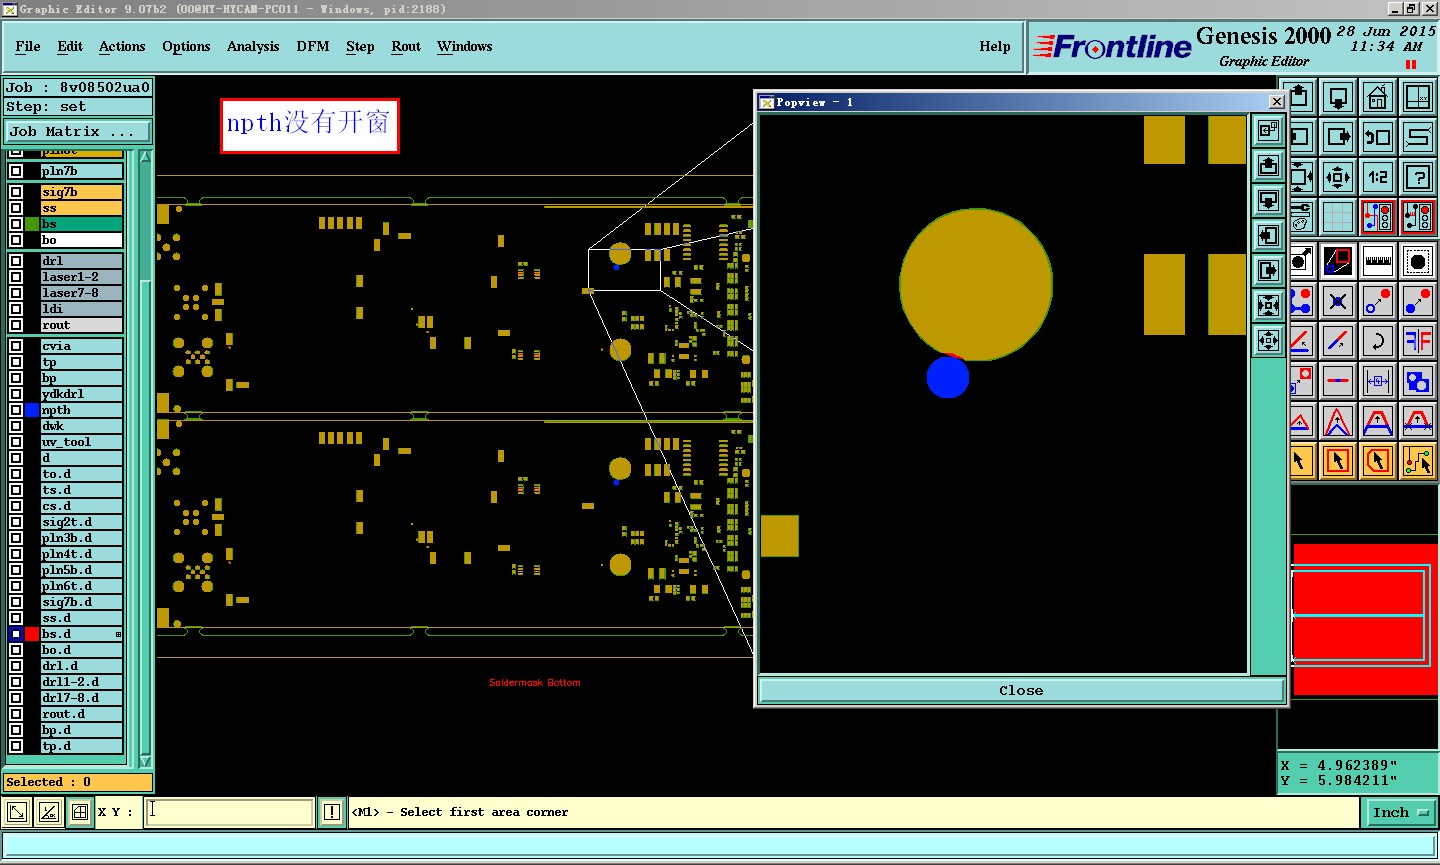Click the question mark help icon
The image size is (1440, 865).
(1418, 177)
